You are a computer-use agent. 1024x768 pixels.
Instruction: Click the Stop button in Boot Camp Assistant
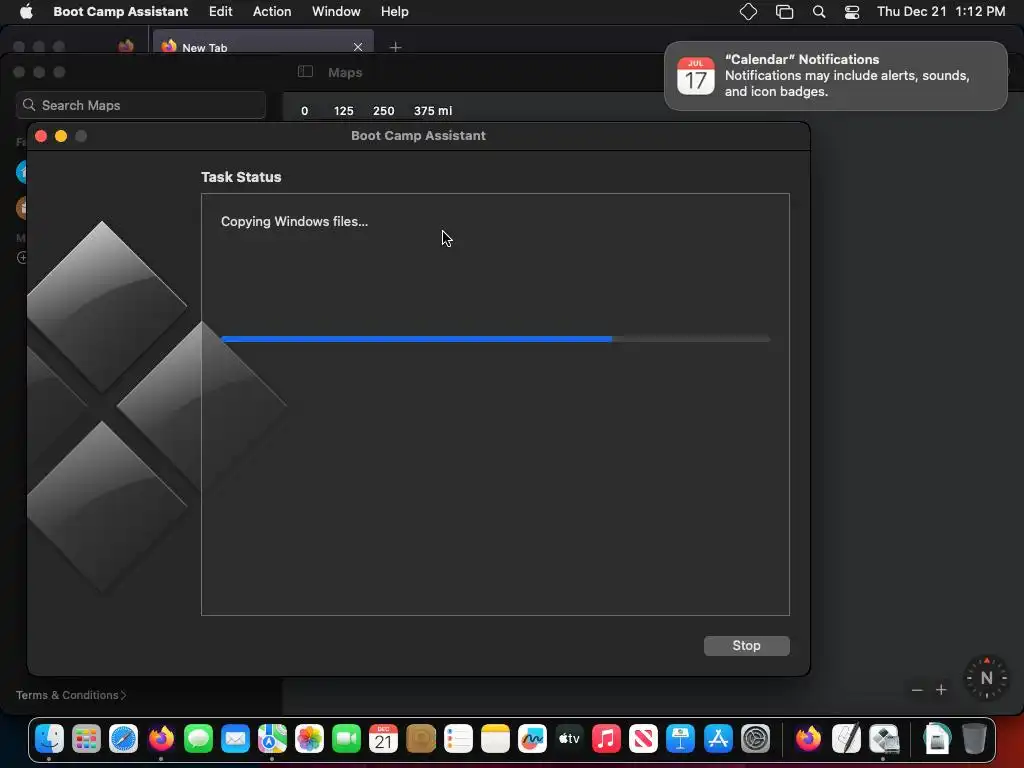746,645
